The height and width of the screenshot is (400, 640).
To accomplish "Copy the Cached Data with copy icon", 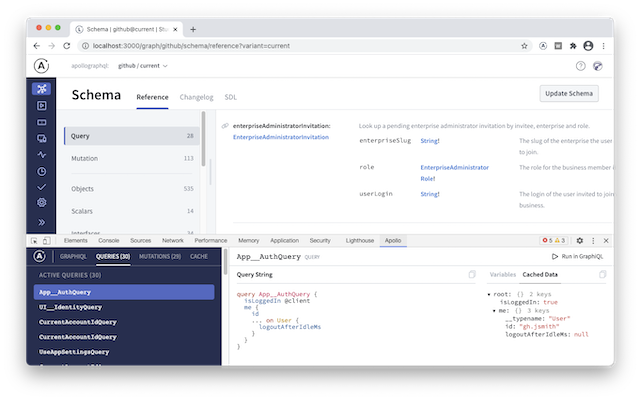I will pos(602,274).
